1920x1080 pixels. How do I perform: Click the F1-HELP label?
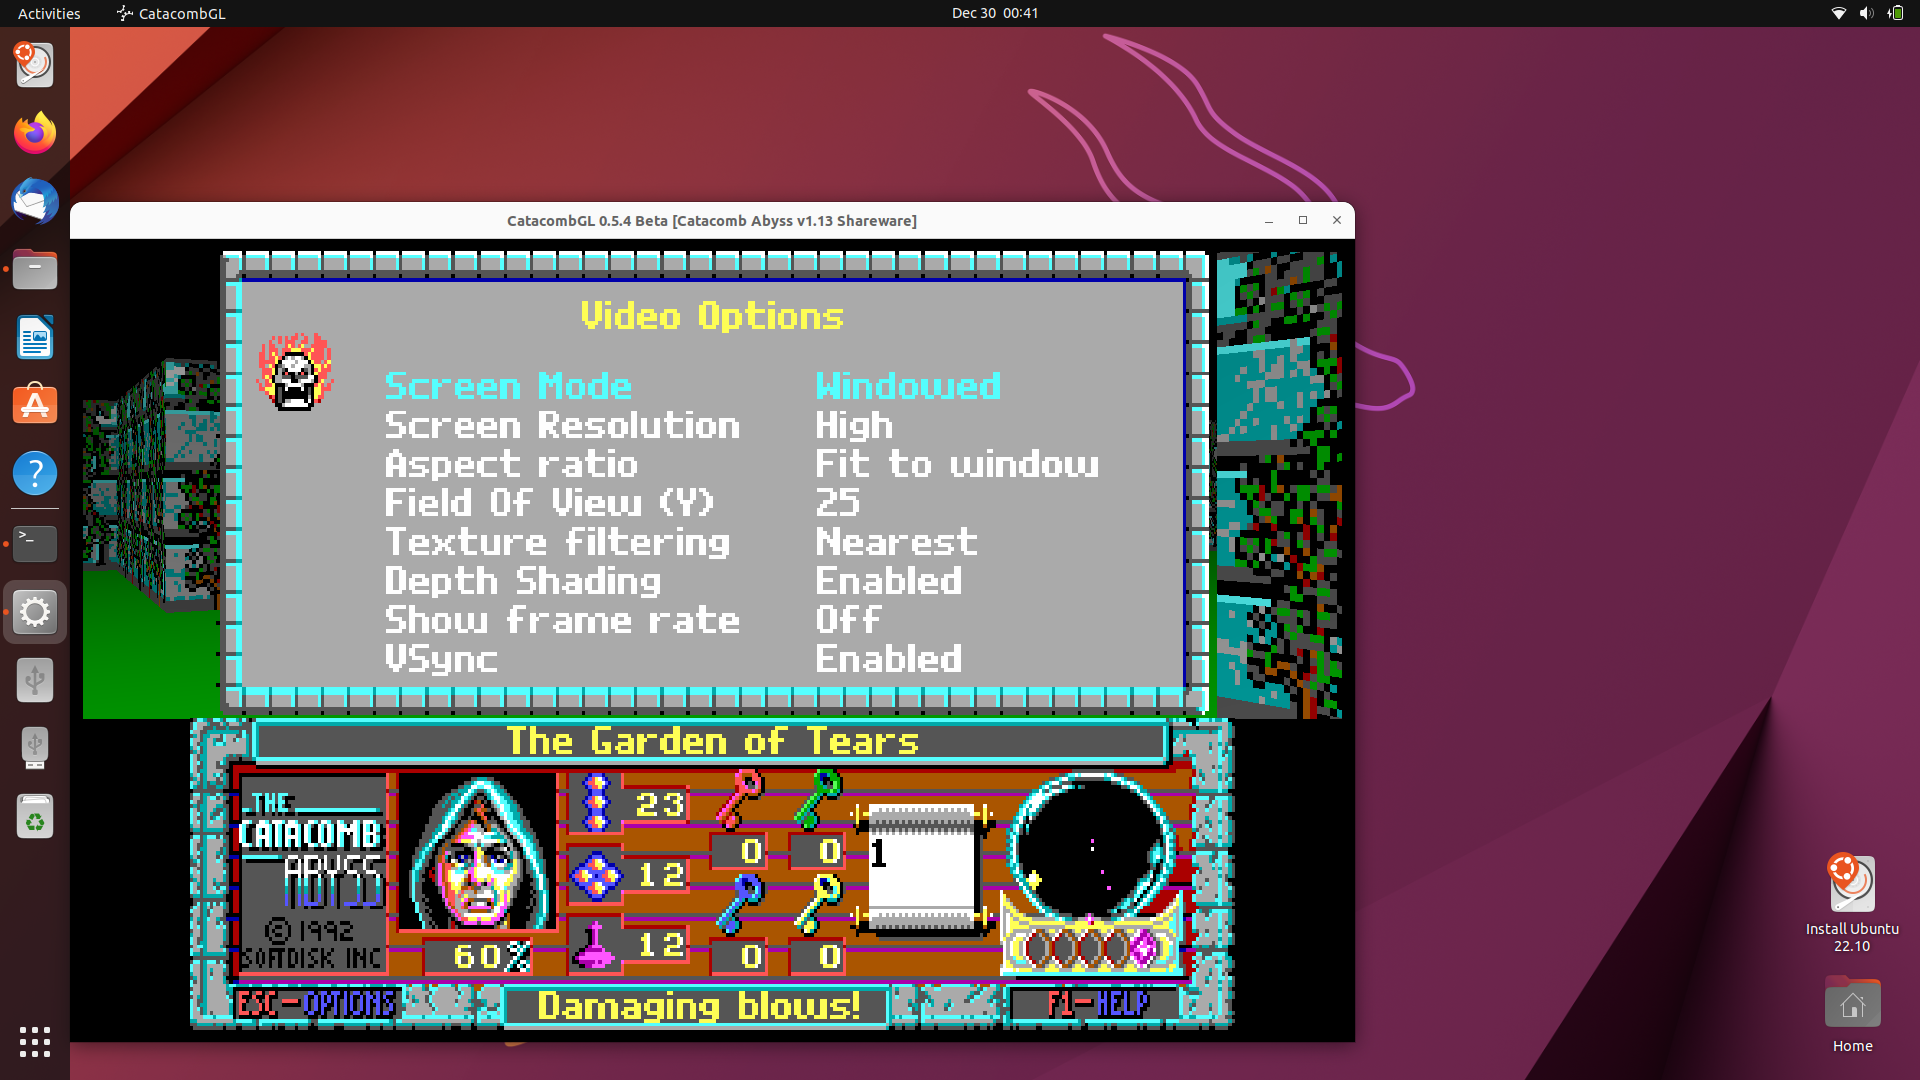click(1097, 1004)
